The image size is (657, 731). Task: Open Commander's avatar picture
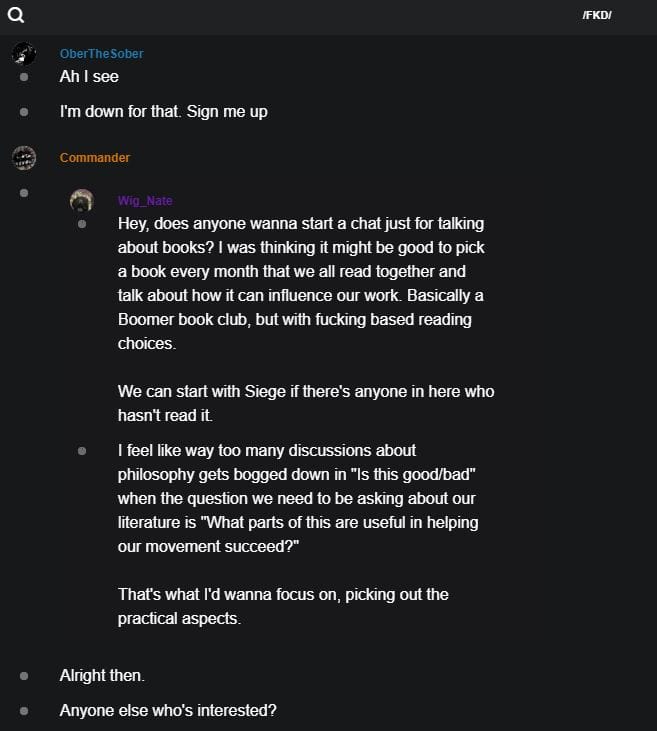[24, 158]
